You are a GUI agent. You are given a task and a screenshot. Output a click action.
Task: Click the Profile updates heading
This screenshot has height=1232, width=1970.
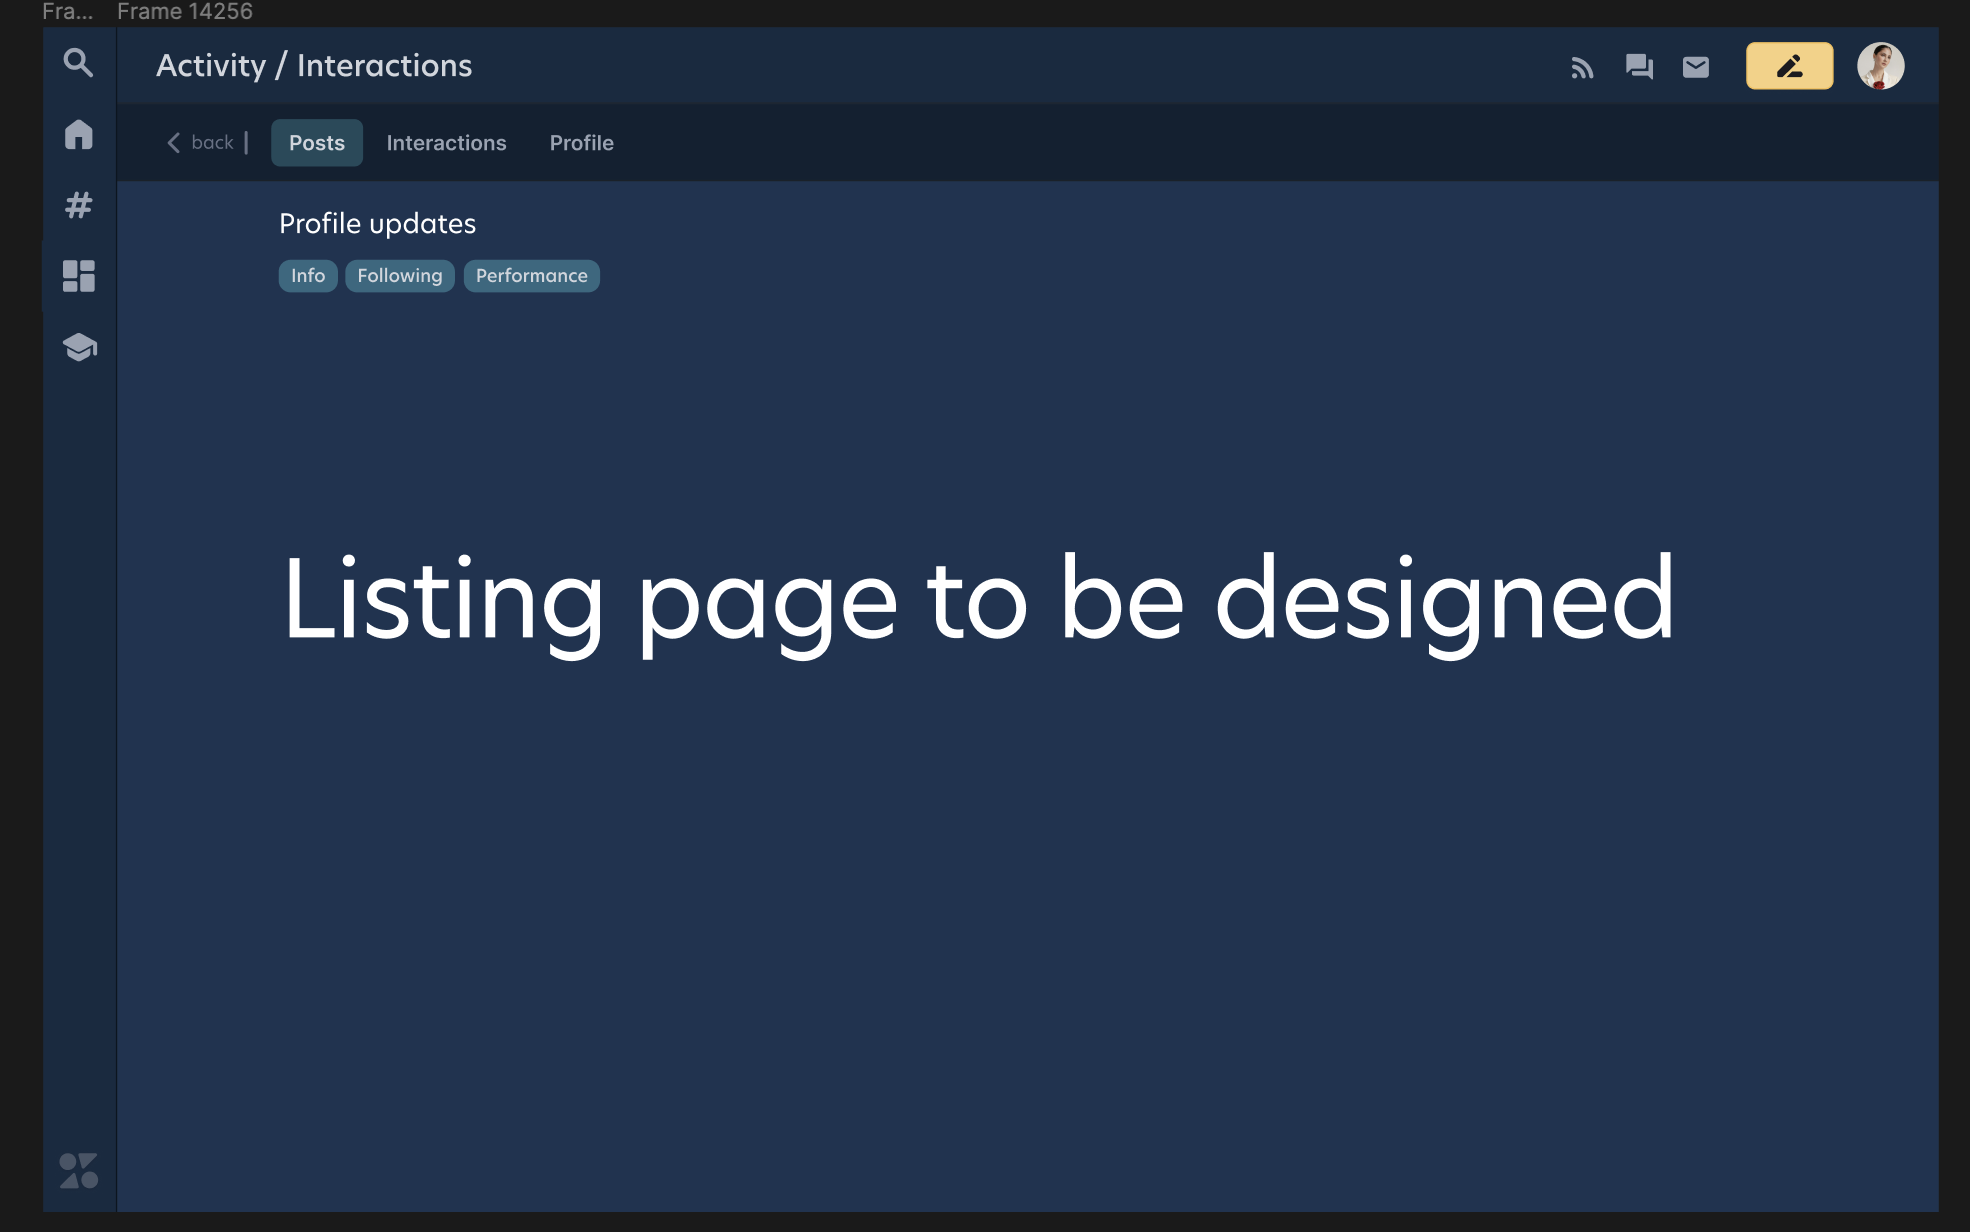click(x=377, y=223)
